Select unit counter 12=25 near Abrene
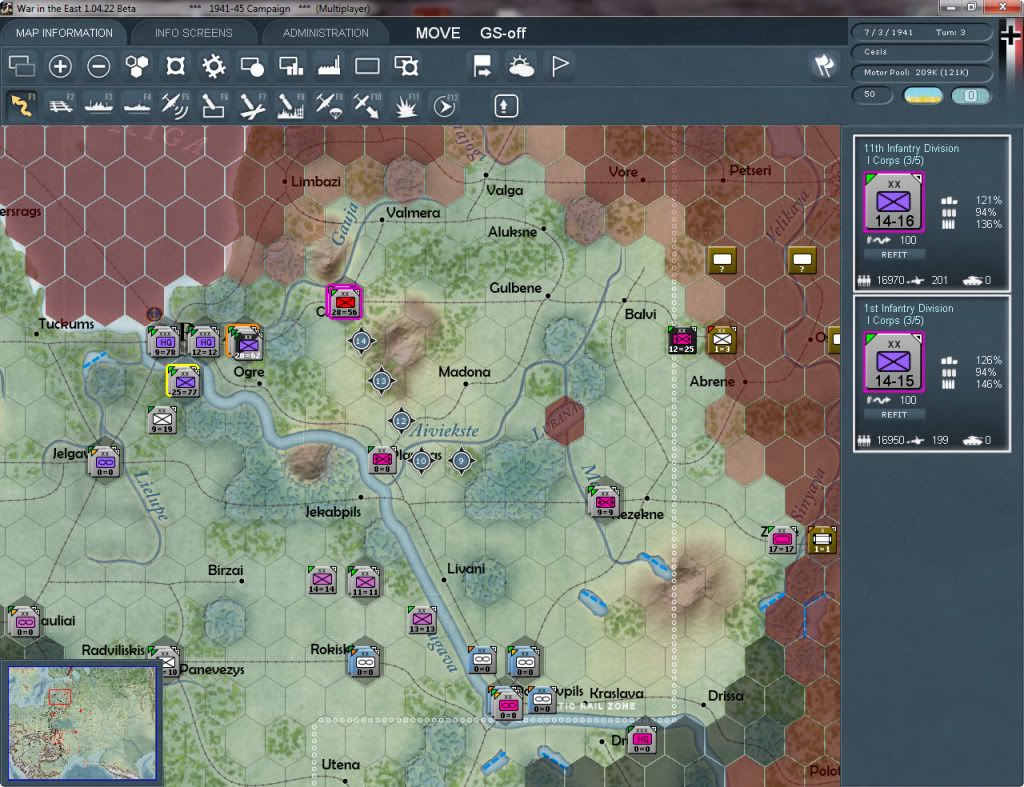1024x787 pixels. tap(682, 340)
